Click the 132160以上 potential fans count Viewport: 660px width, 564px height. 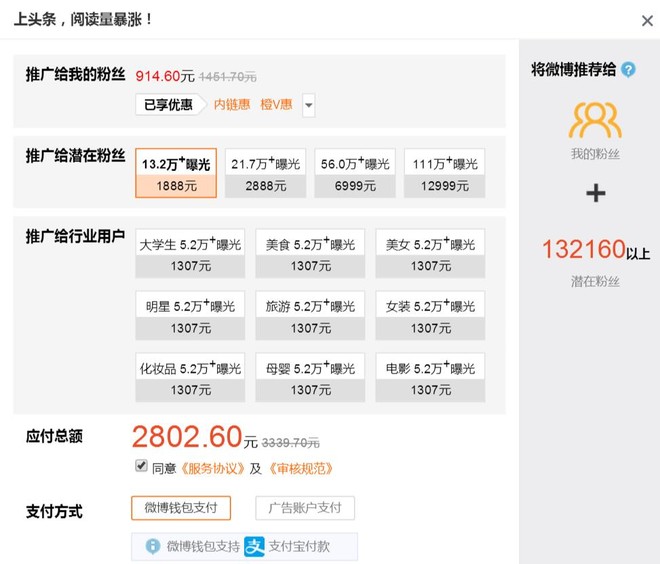(x=596, y=249)
